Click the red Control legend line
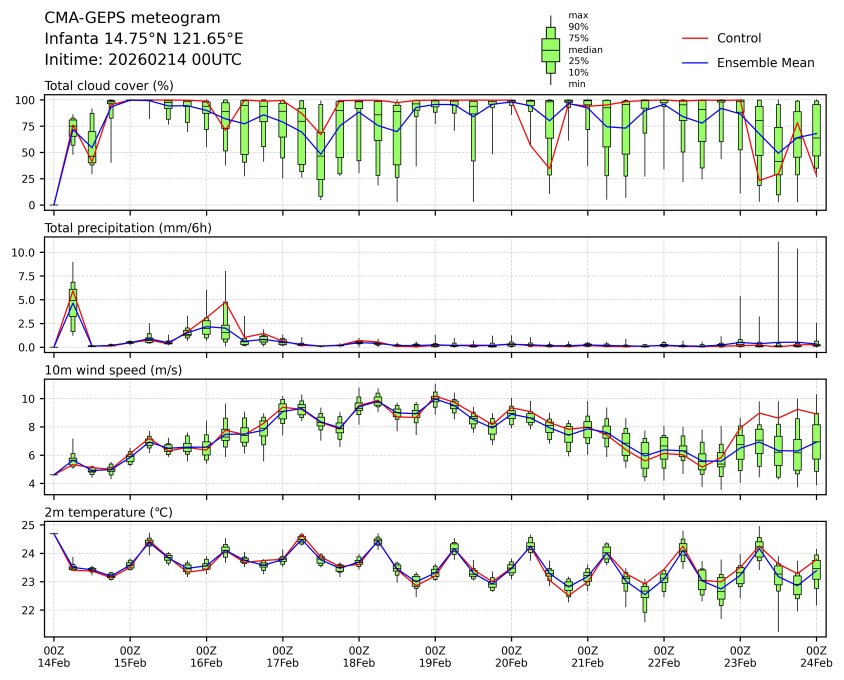Image resolution: width=844 pixels, height=680 pixels. pyautogui.click(x=694, y=38)
